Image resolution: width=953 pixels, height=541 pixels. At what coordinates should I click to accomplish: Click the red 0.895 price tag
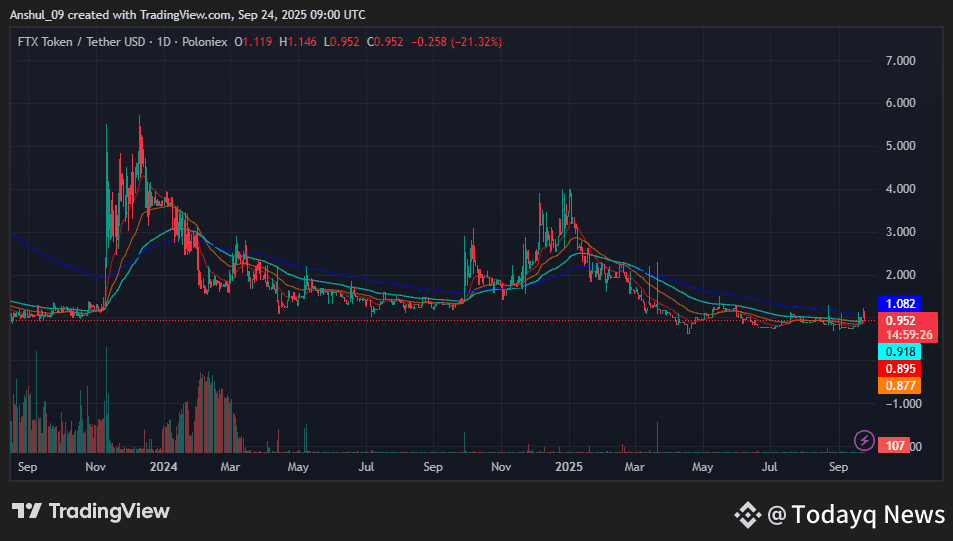pyautogui.click(x=895, y=369)
